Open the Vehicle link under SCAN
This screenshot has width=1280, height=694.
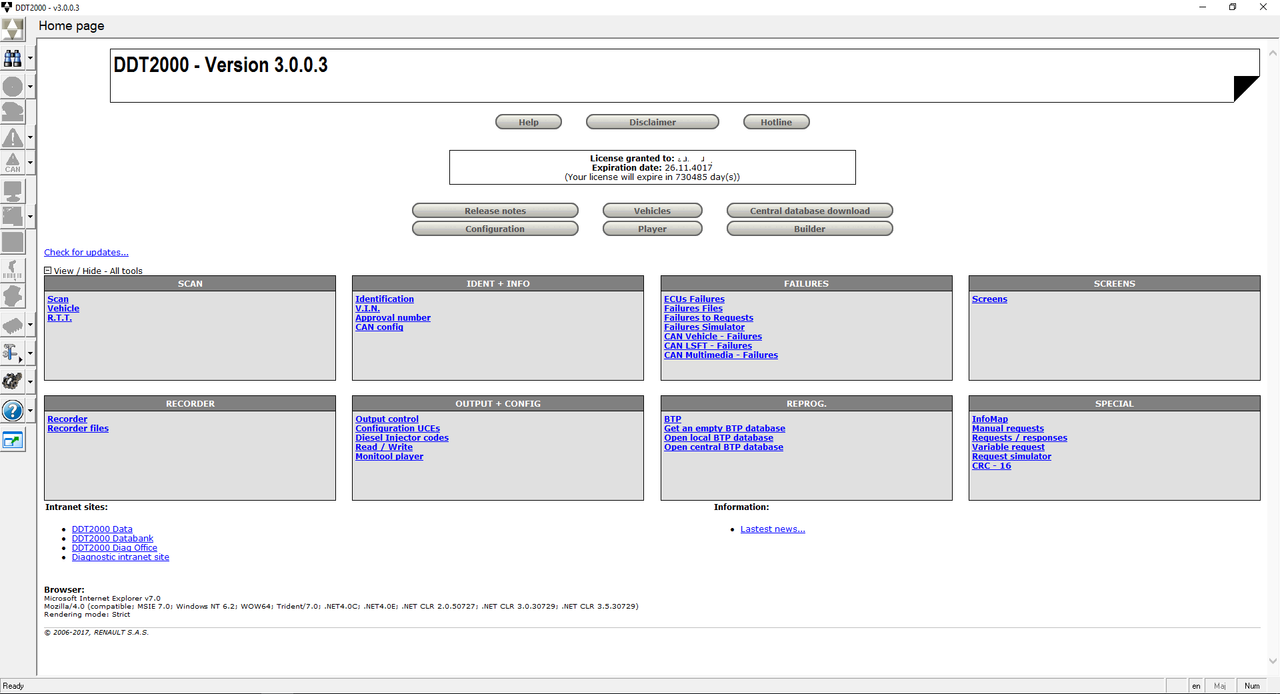coord(63,308)
